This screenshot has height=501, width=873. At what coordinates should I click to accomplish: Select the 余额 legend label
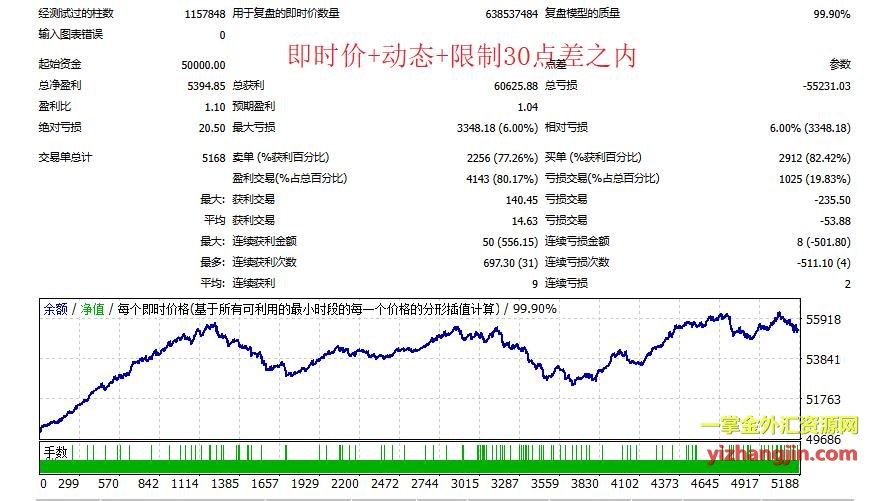click(x=55, y=309)
